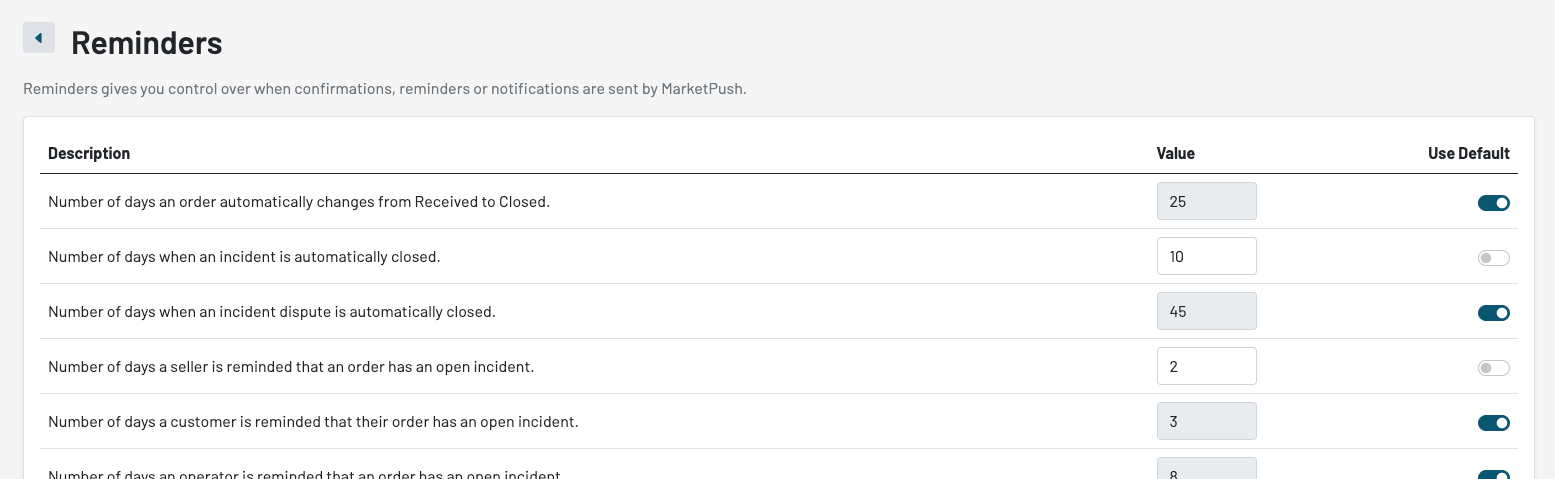Click the customer reminder value field showing 3
Image resolution: width=1555 pixels, height=479 pixels.
click(x=1206, y=421)
